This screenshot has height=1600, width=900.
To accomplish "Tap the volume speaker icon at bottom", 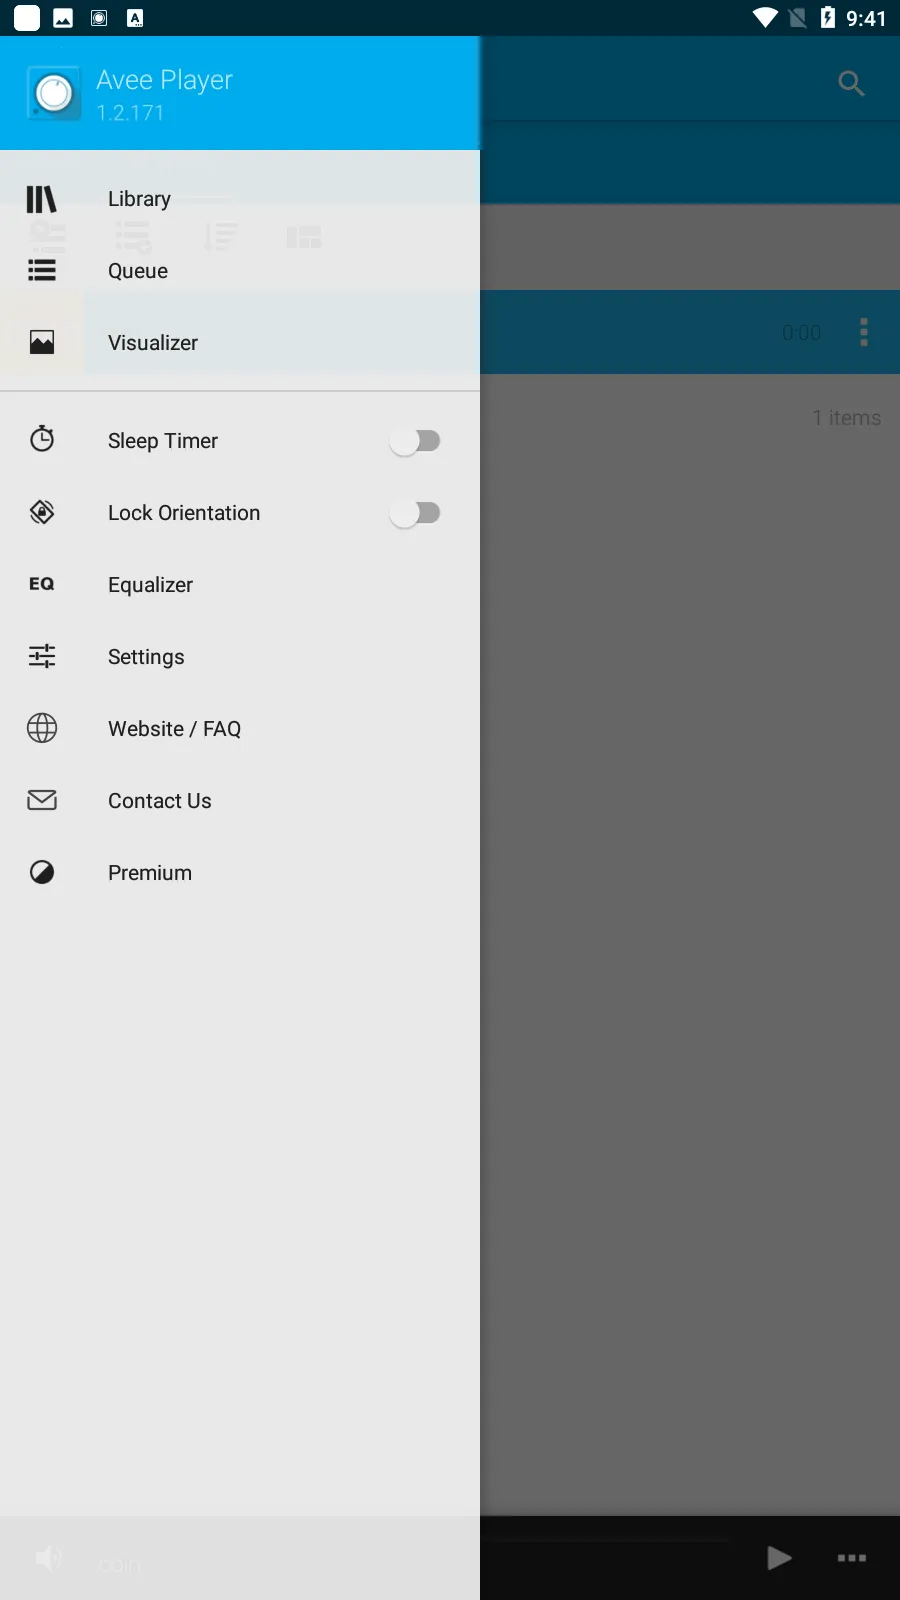I will (48, 1558).
